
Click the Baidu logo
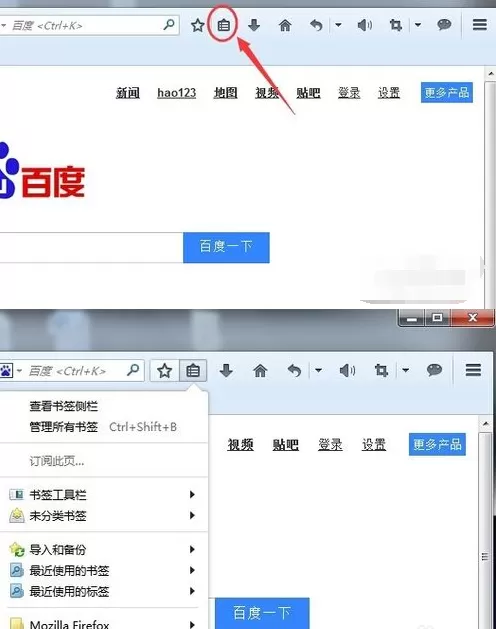pos(42,171)
